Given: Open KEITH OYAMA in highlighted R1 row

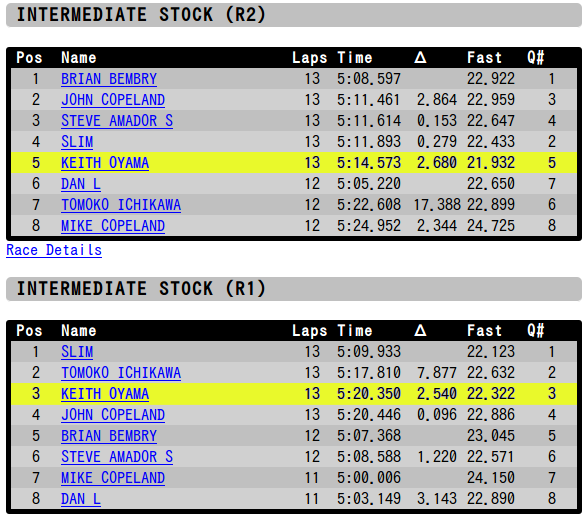Looking at the screenshot, I should click(105, 394).
